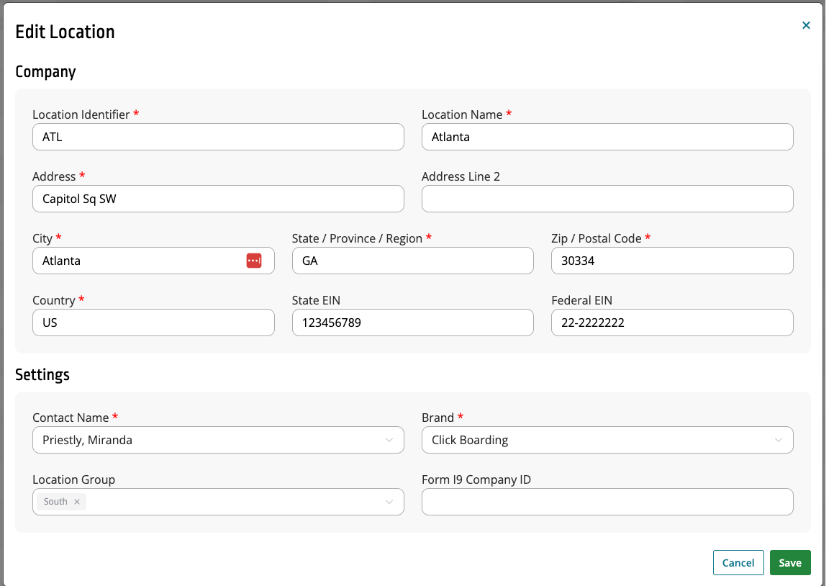Image resolution: width=828 pixels, height=586 pixels.
Task: Click the Edit Location heading
Action: [x=65, y=32]
